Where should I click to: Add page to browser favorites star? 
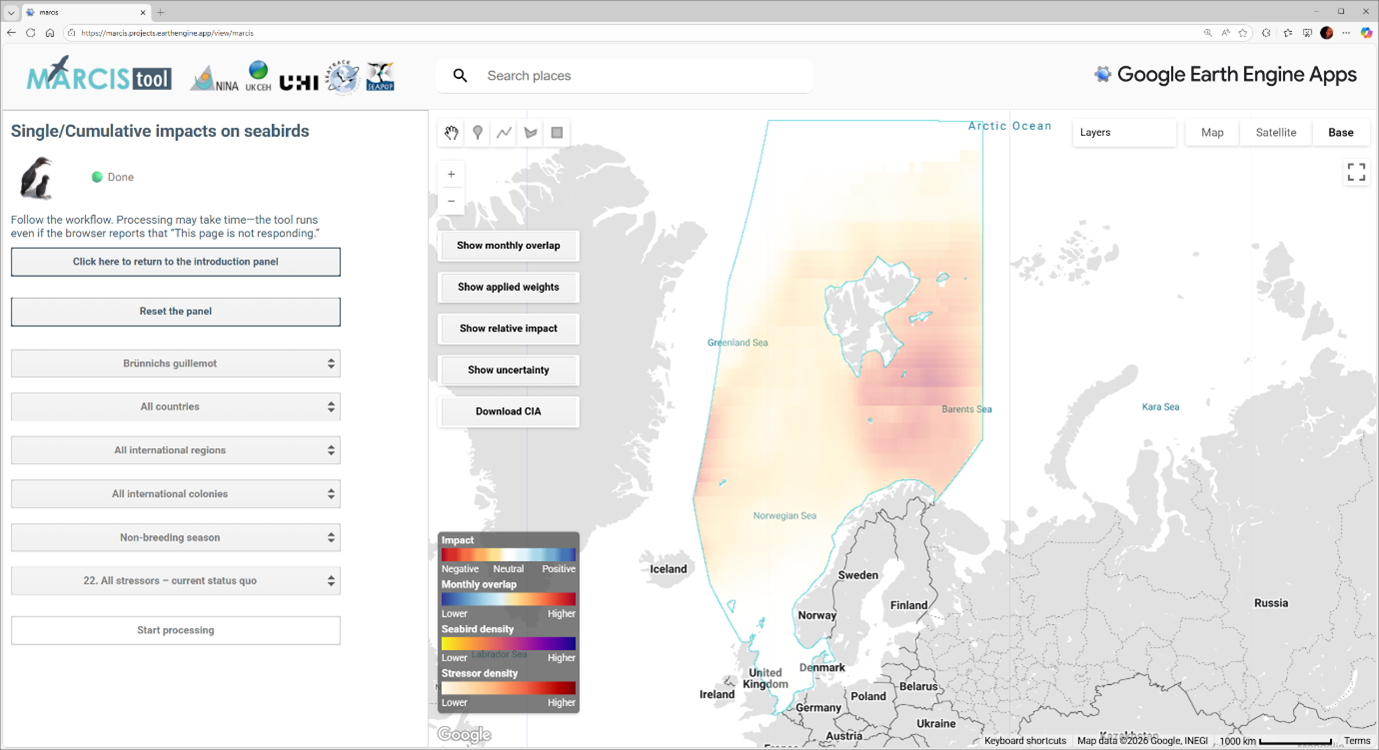[x=1243, y=33]
